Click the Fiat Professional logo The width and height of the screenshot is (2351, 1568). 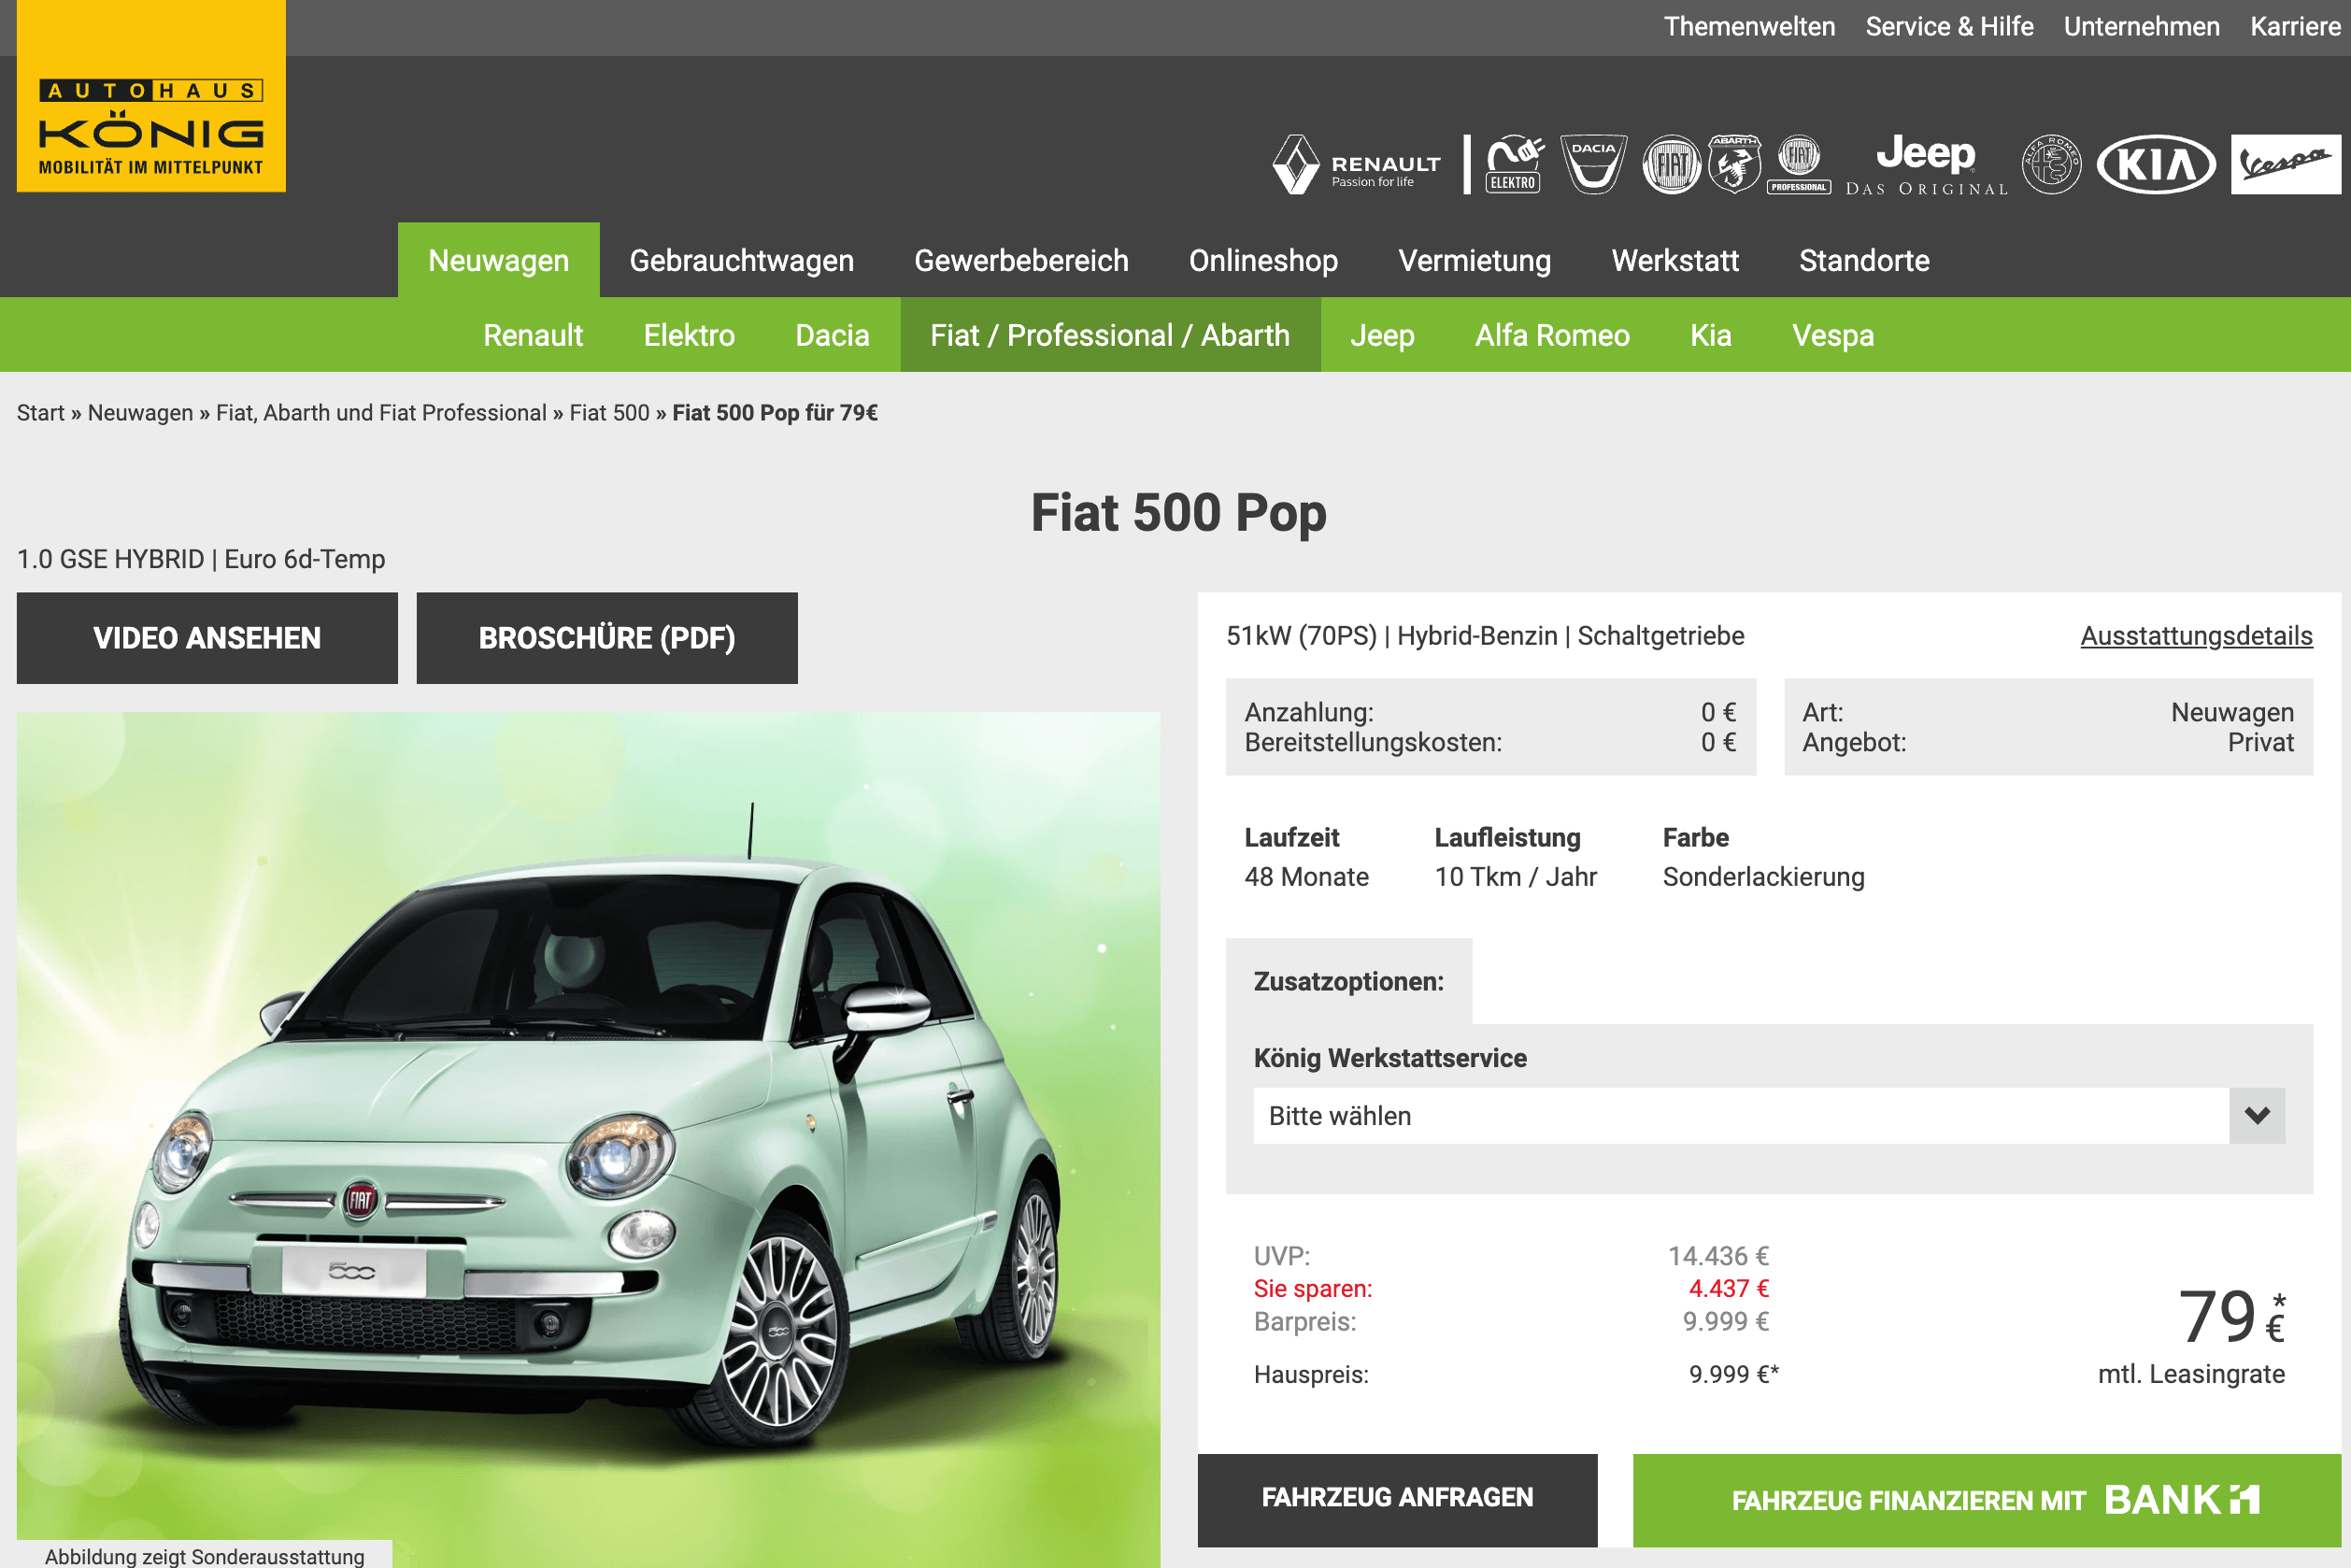[x=1798, y=164]
